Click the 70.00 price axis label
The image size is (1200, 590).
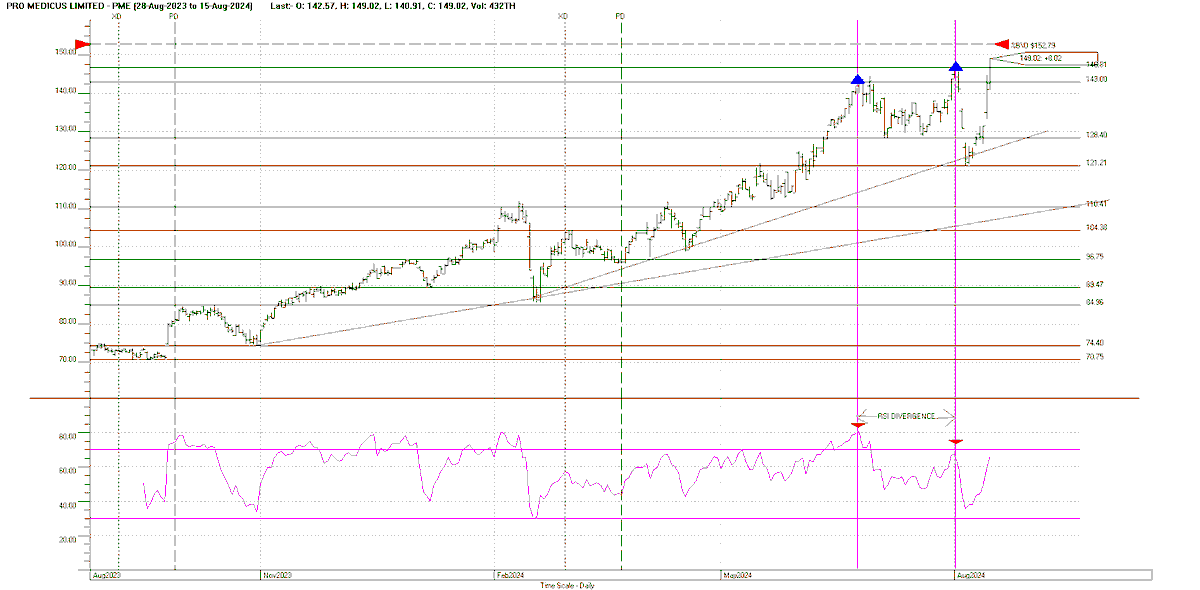[67, 360]
